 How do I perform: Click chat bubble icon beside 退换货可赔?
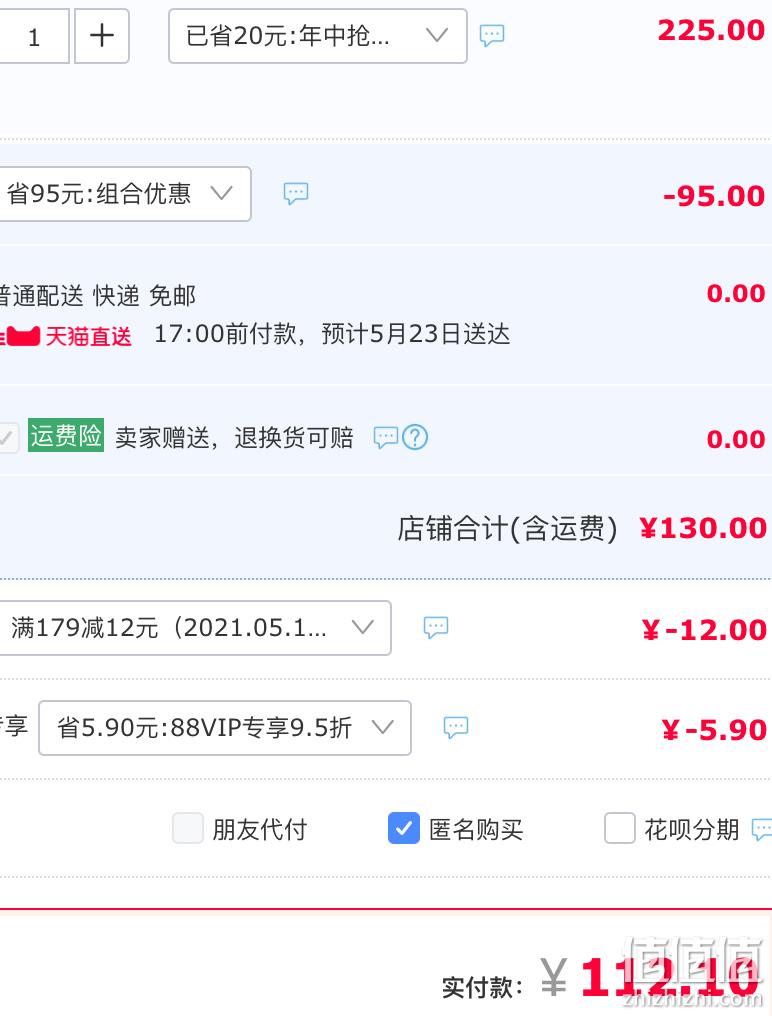[x=385, y=437]
